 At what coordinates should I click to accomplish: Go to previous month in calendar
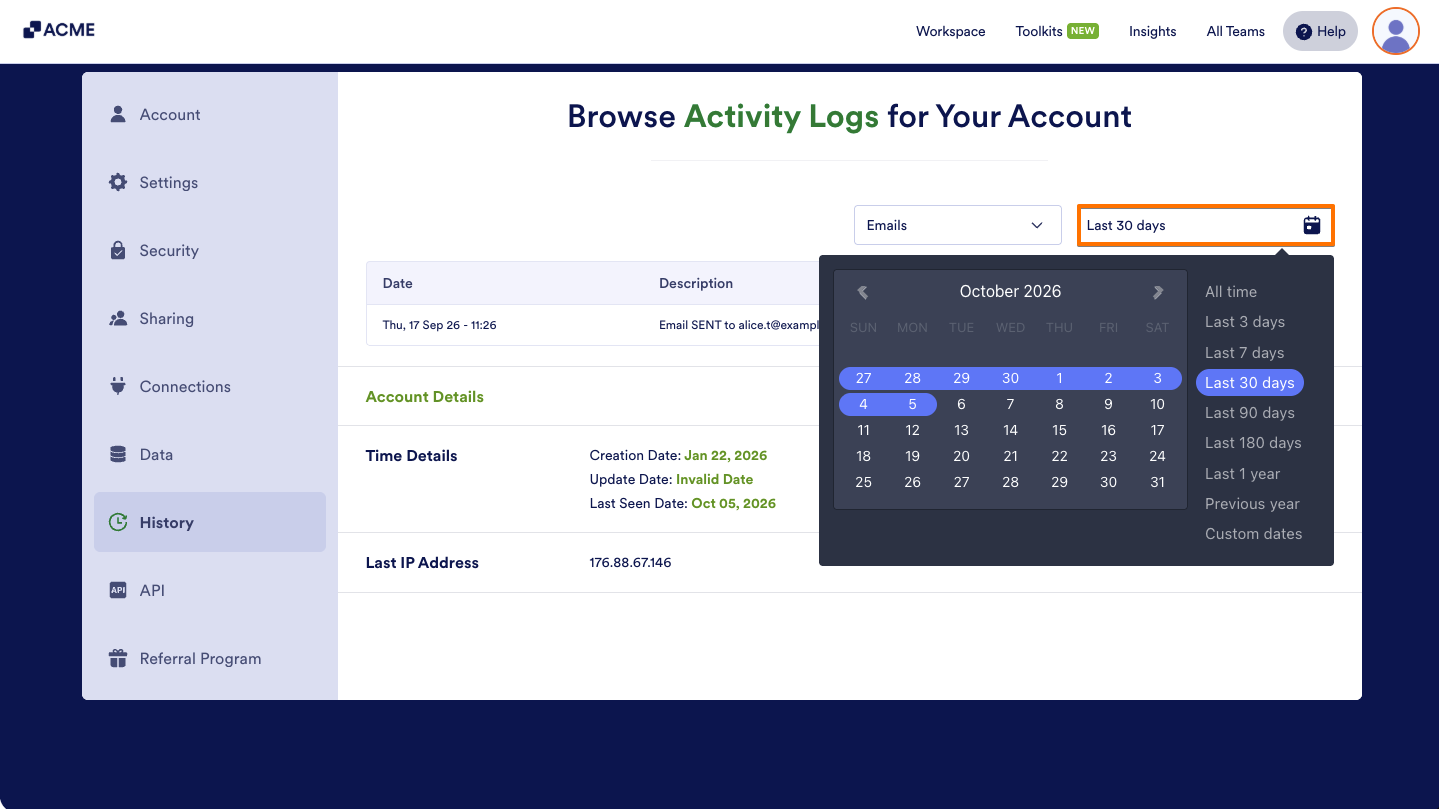(x=862, y=292)
